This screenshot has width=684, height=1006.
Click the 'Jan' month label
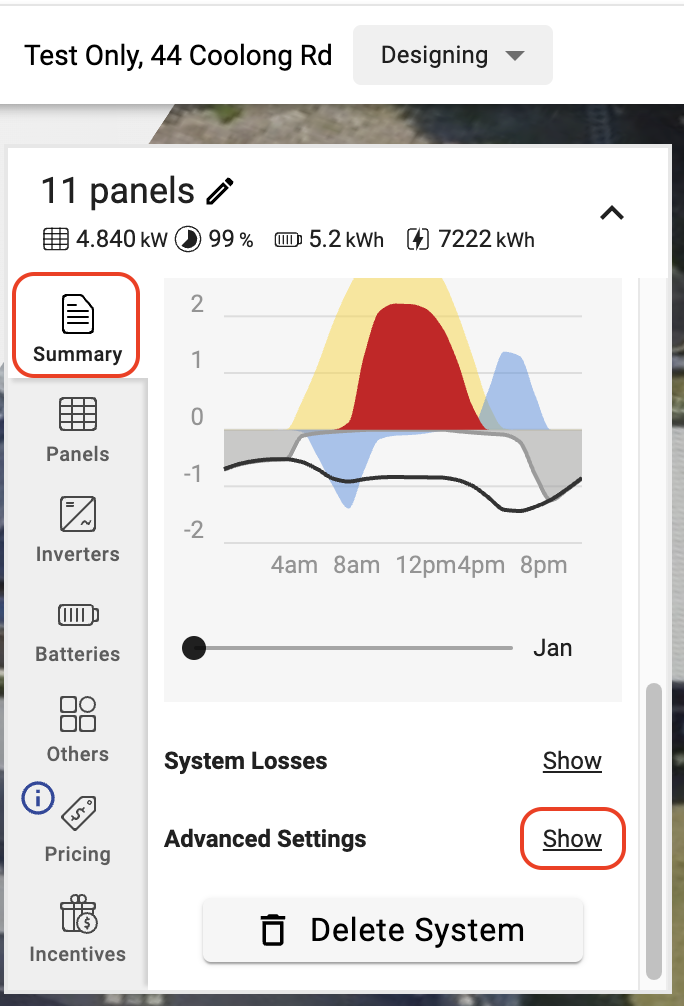(x=552, y=648)
